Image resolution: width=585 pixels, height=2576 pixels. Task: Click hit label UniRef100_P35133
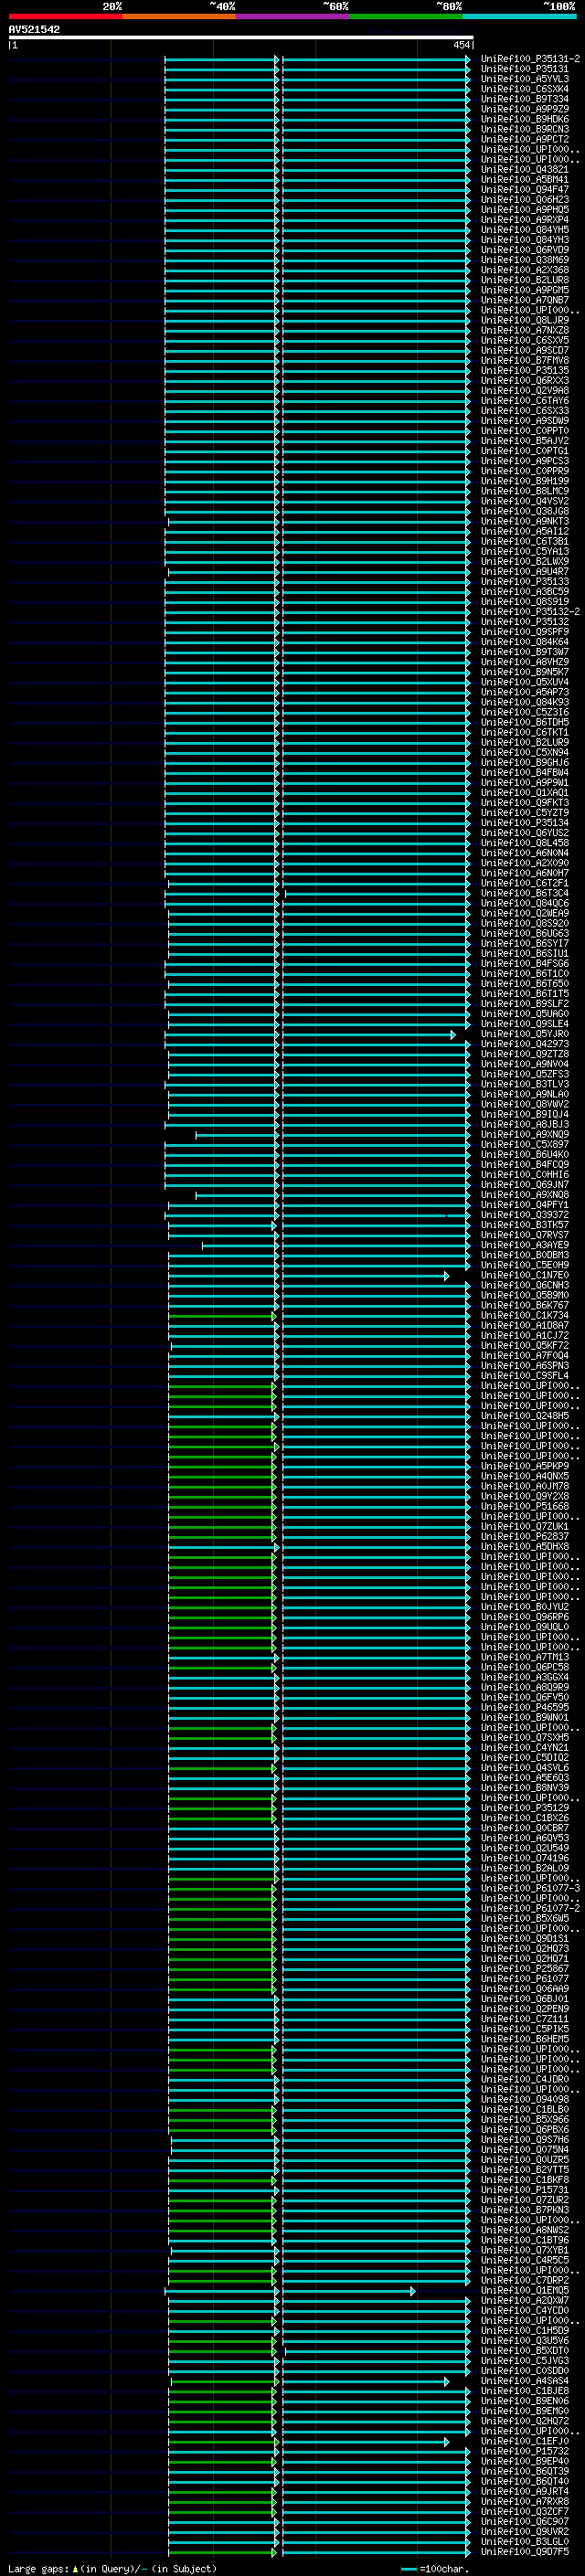pyautogui.click(x=525, y=582)
